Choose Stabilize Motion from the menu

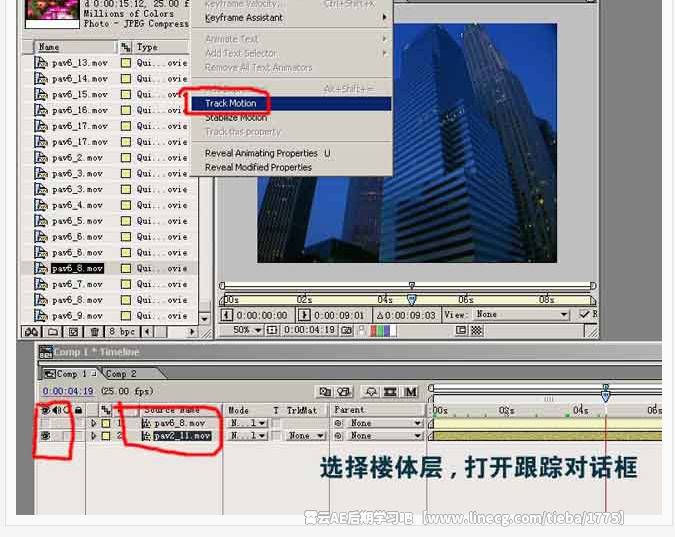(291, 118)
